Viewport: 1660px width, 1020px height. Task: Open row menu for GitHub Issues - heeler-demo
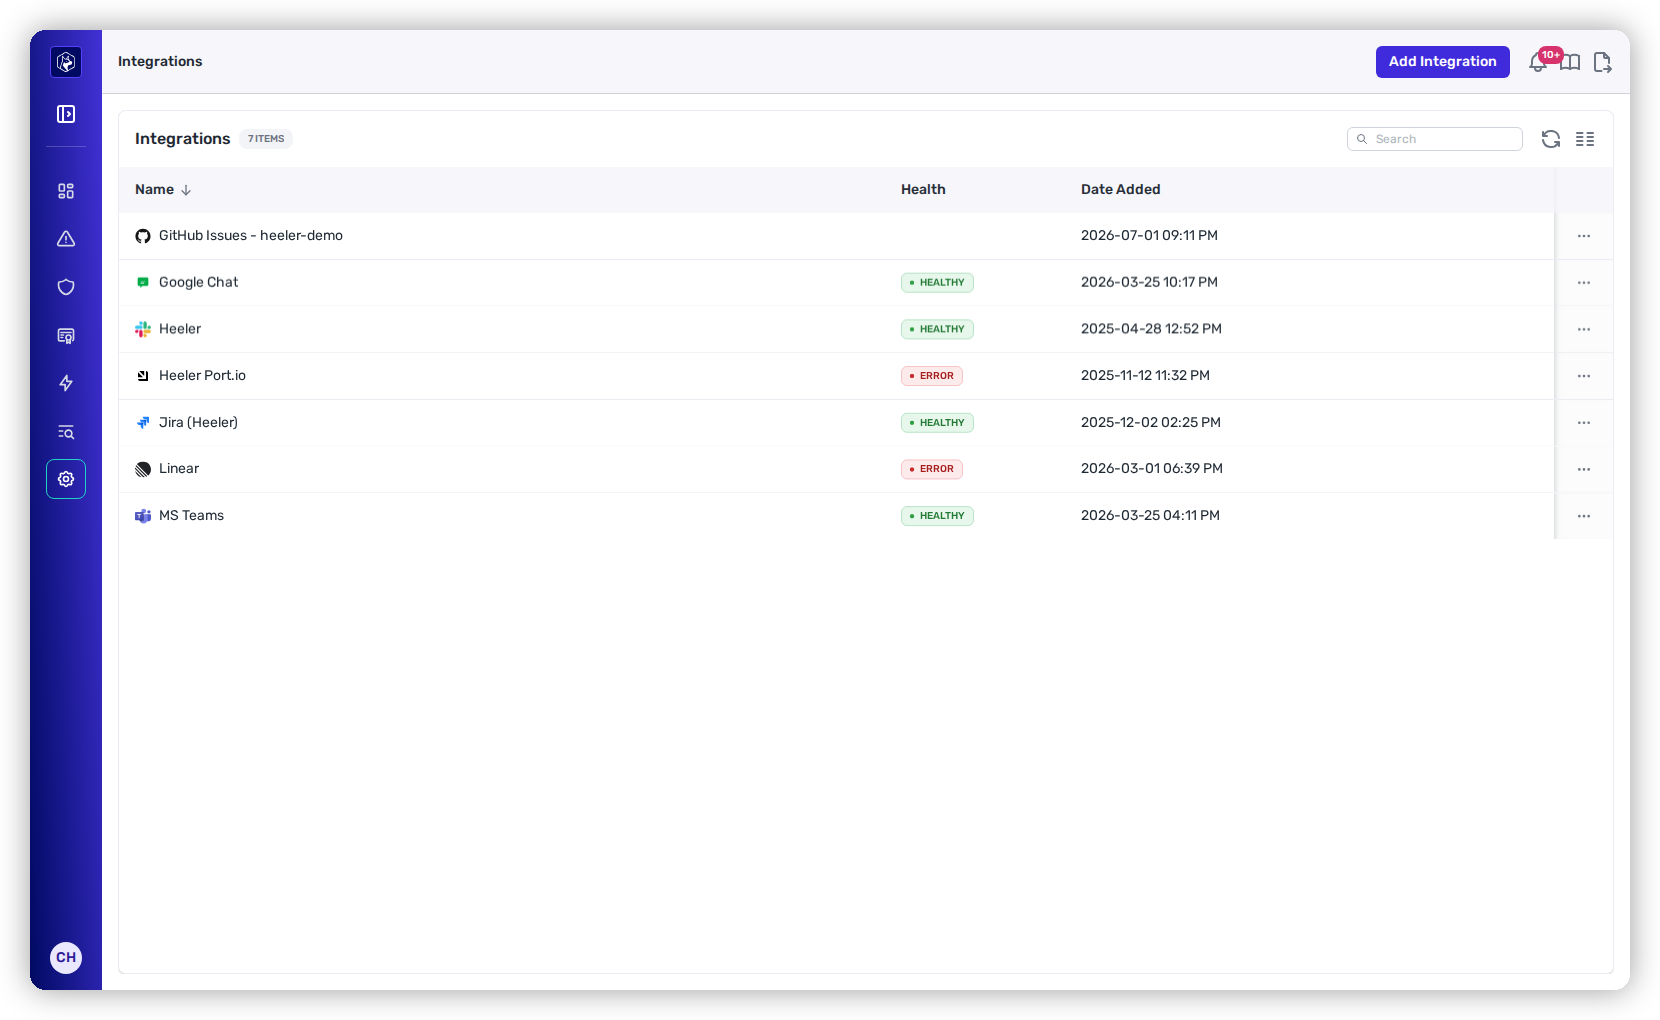tap(1584, 236)
